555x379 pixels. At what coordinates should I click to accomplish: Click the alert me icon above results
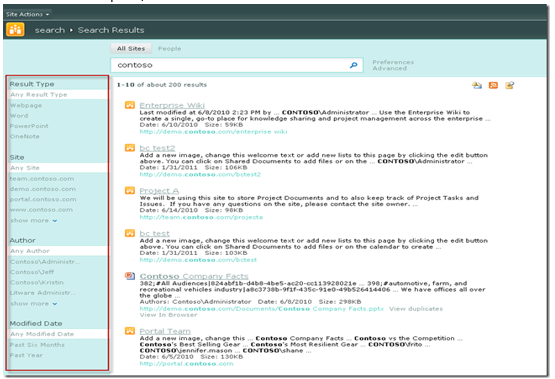477,85
